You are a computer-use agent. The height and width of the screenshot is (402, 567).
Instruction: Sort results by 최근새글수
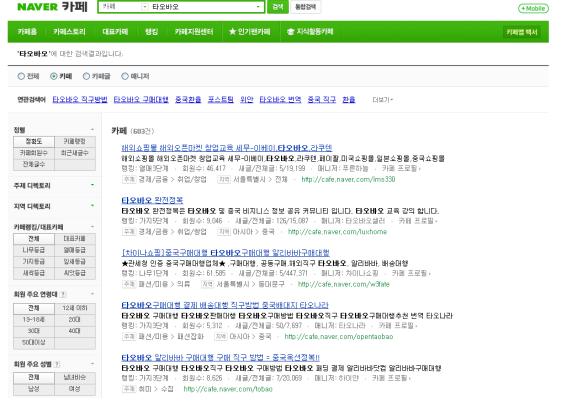coord(74,153)
